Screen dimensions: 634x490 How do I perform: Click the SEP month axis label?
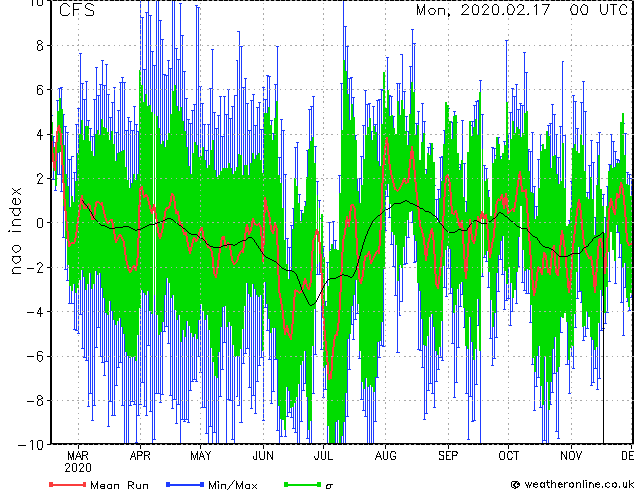click(448, 456)
